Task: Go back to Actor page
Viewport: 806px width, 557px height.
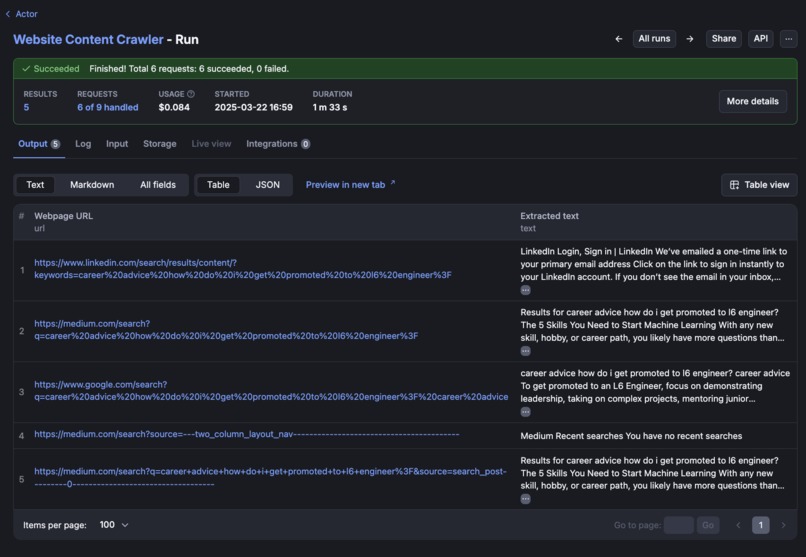Action: coord(22,14)
